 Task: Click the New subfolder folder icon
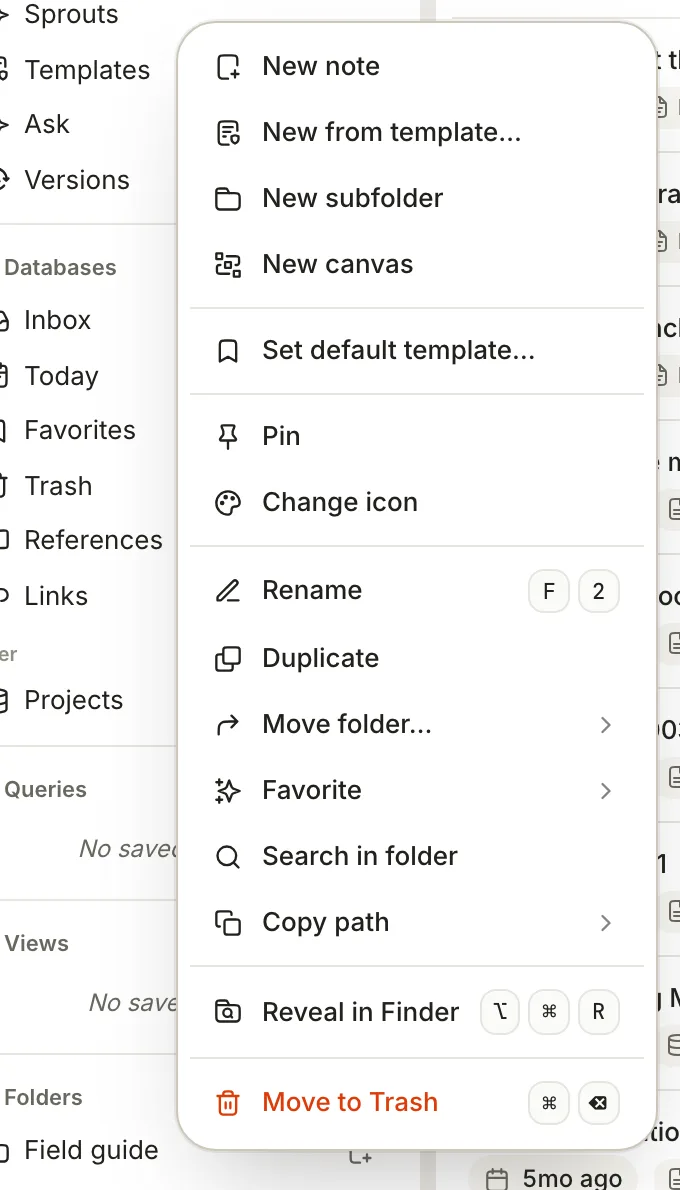(228, 199)
